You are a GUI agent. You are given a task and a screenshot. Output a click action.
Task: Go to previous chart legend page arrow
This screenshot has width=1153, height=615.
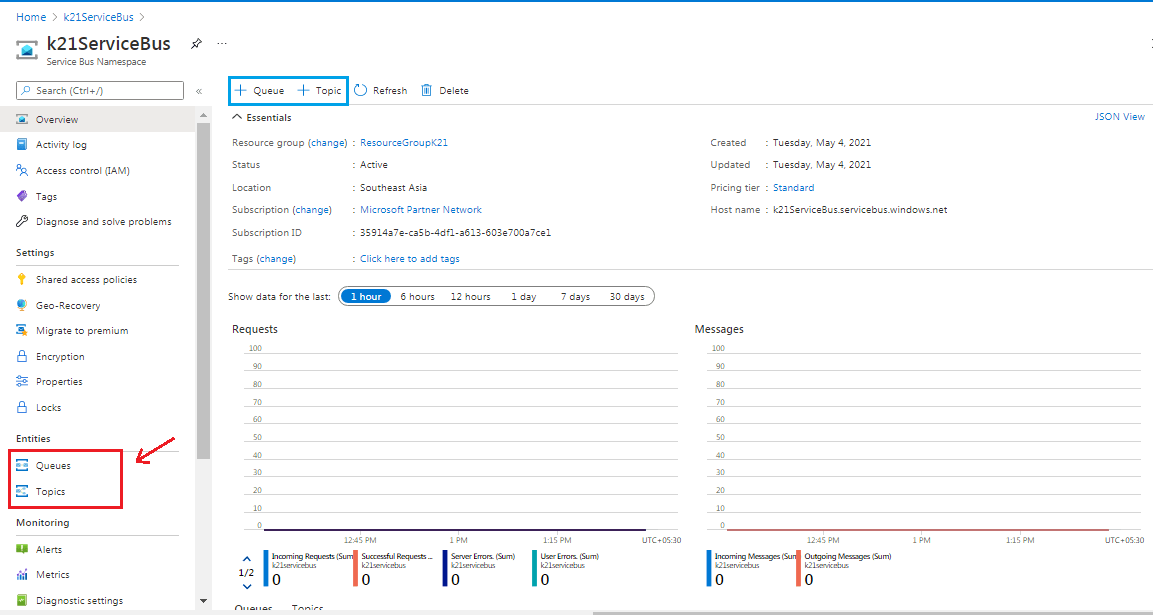pos(246,560)
